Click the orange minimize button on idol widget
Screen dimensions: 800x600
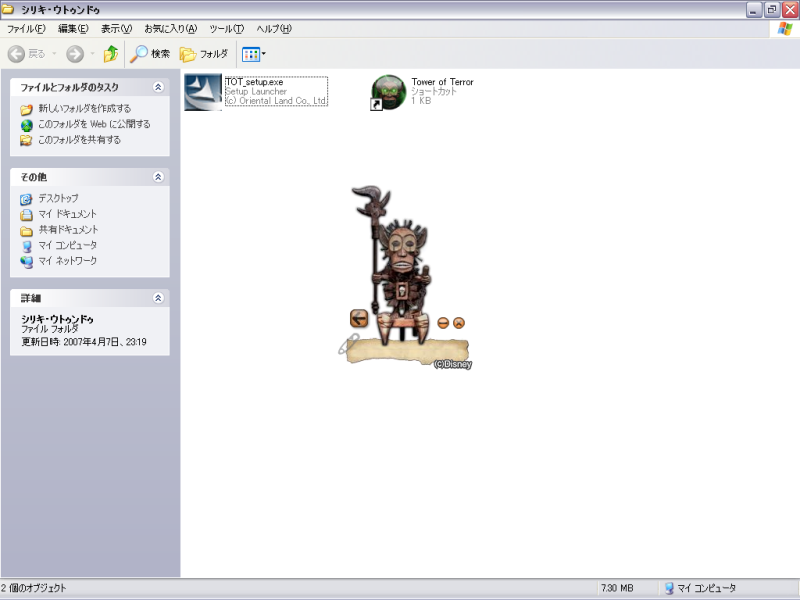click(x=443, y=323)
